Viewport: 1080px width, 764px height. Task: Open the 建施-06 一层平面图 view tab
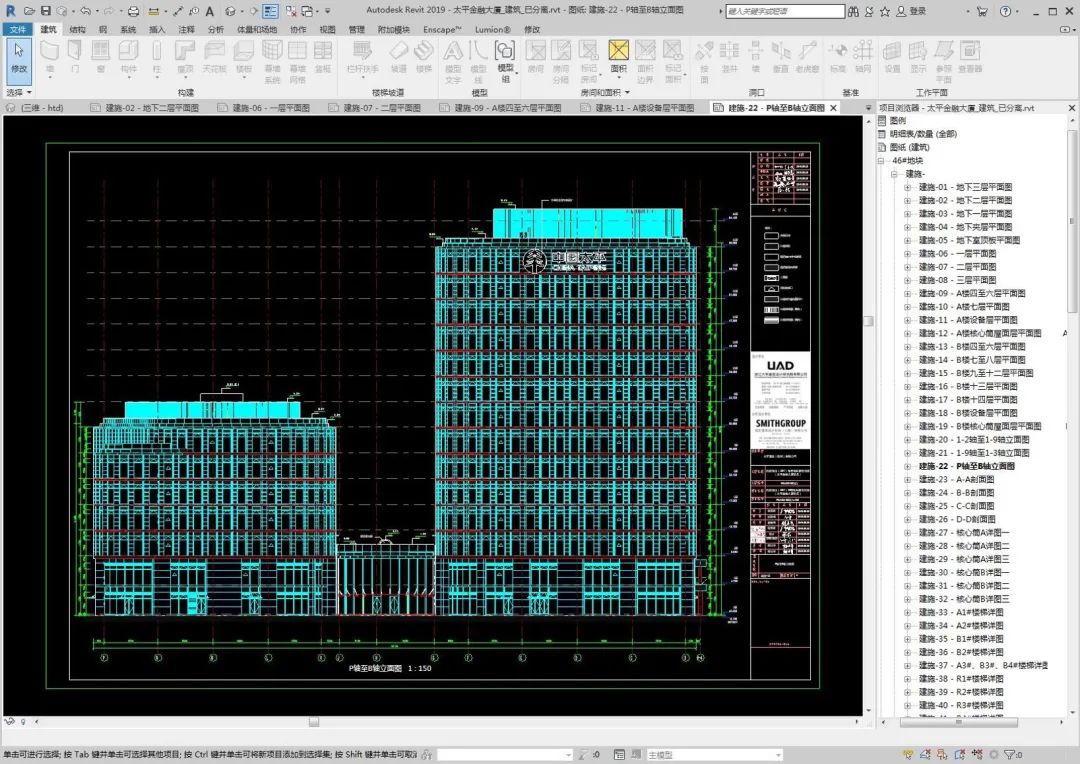point(264,107)
